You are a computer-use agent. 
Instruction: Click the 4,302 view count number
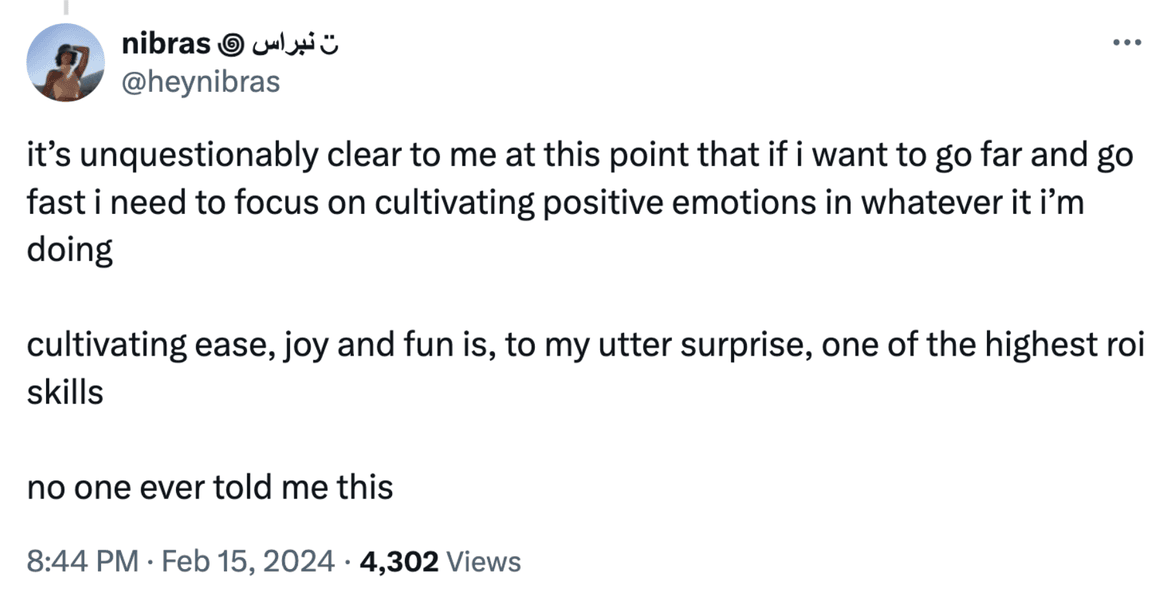[399, 561]
